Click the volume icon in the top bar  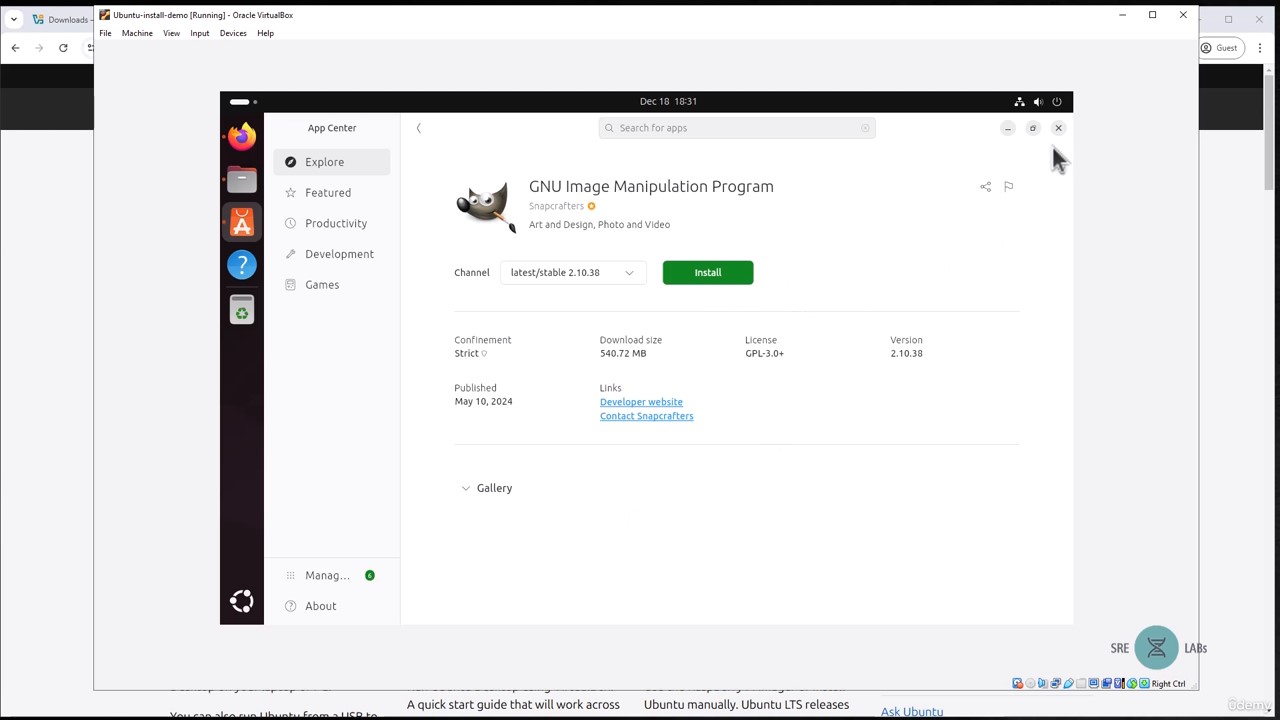point(1038,102)
